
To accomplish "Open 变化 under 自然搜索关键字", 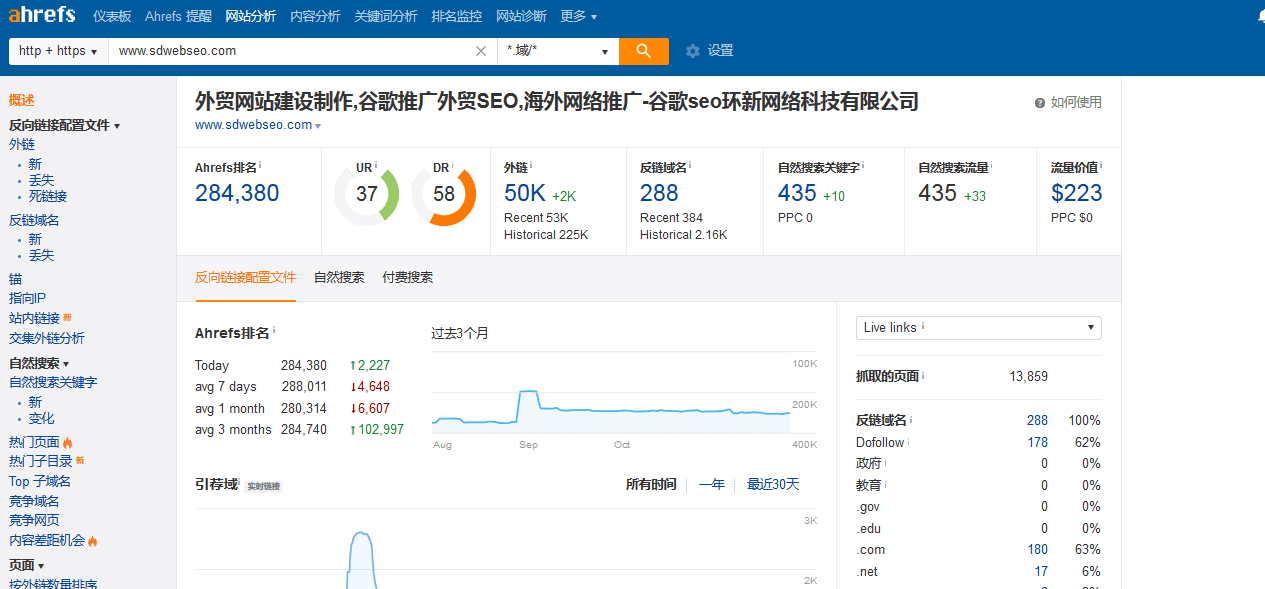I will pyautogui.click(x=41, y=419).
